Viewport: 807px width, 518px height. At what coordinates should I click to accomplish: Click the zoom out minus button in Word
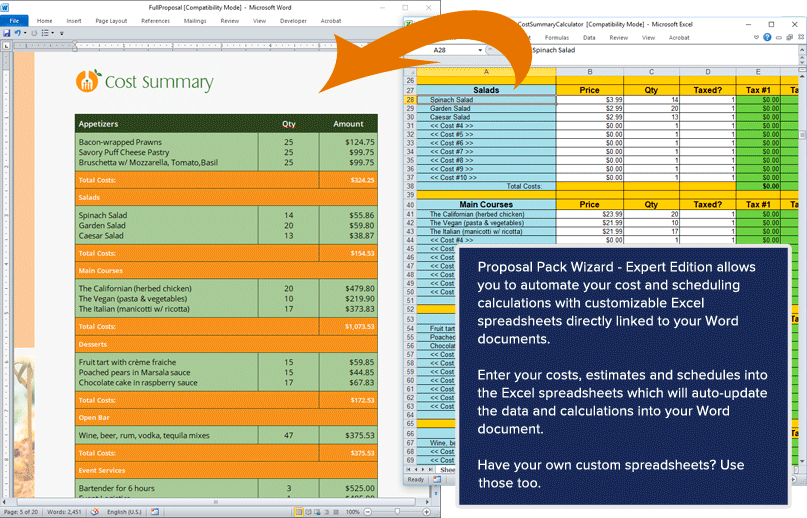367,512
